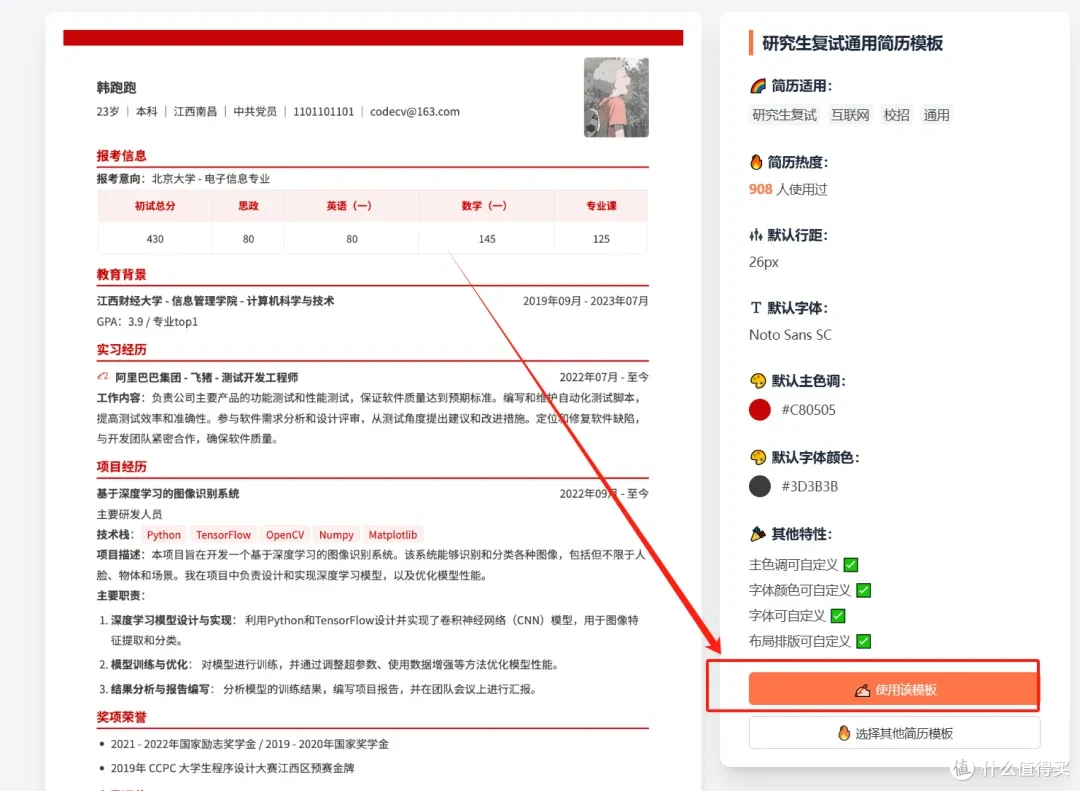Click the palette icon beside 默认字体颜色
This screenshot has height=791, width=1080.
(x=757, y=458)
